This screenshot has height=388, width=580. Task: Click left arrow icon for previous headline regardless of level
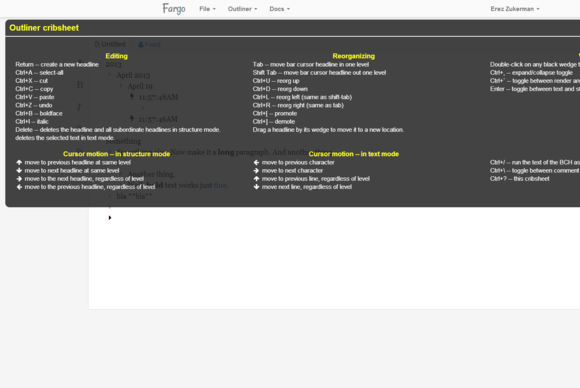(x=19, y=186)
